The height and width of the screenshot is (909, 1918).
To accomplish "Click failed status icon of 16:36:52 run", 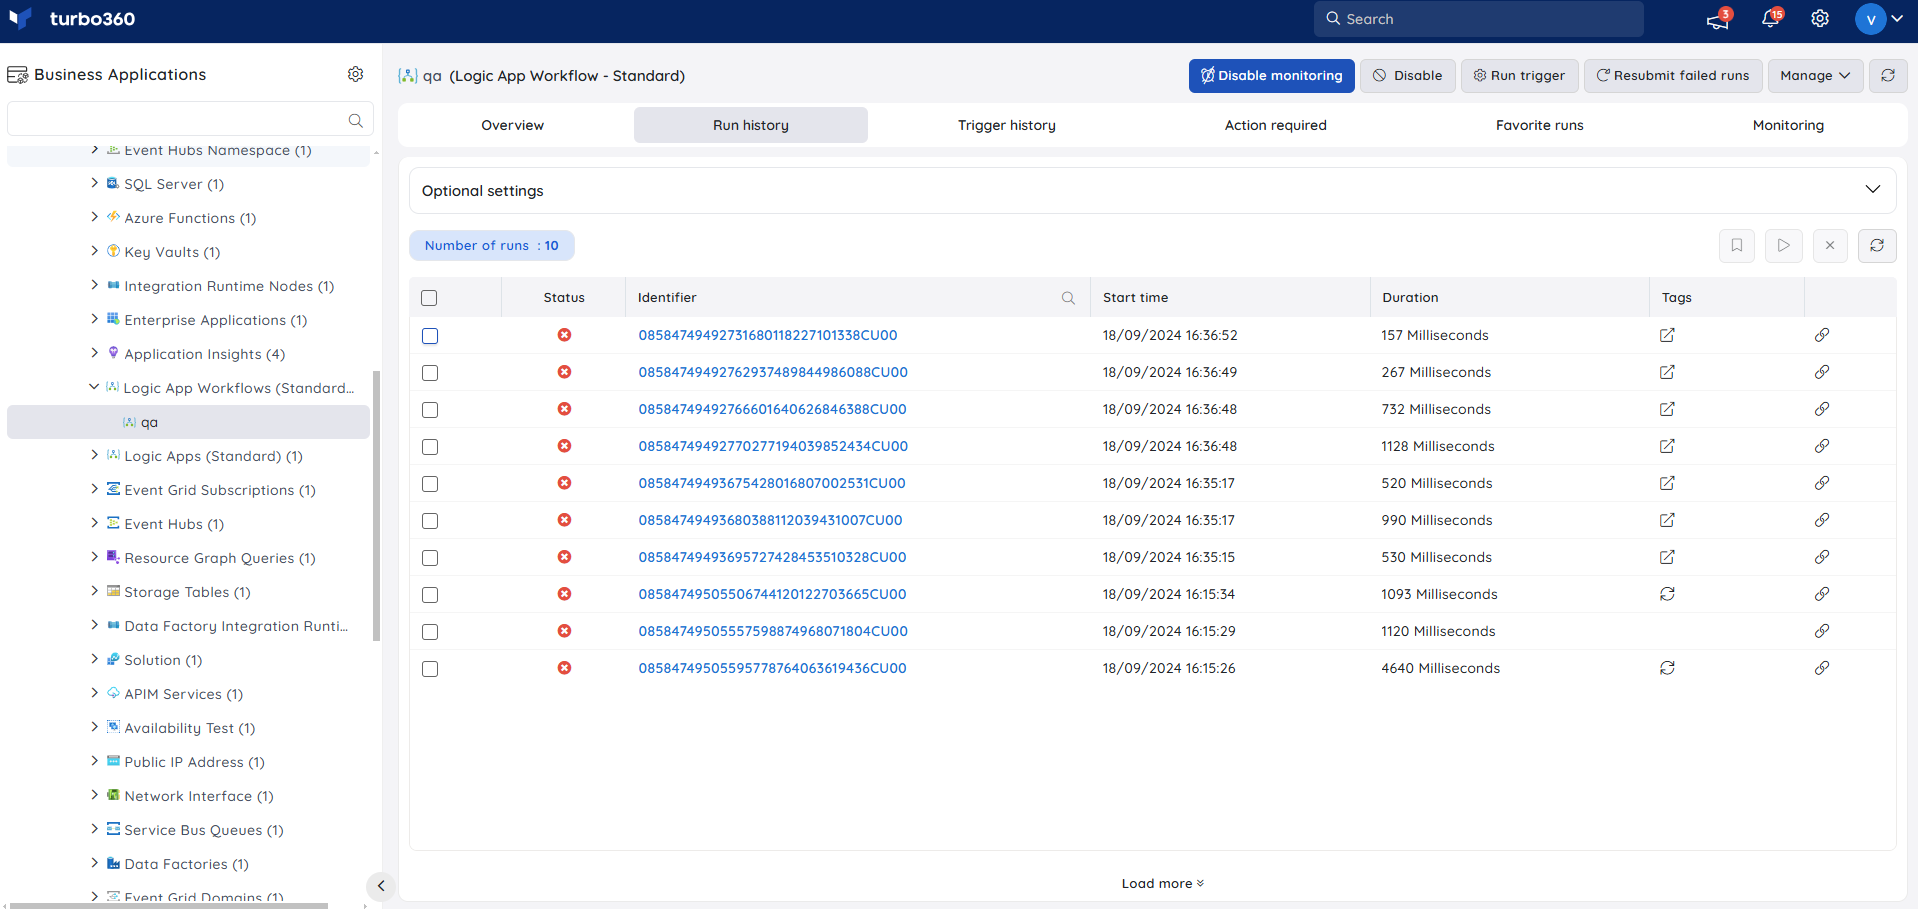I will click(x=564, y=335).
